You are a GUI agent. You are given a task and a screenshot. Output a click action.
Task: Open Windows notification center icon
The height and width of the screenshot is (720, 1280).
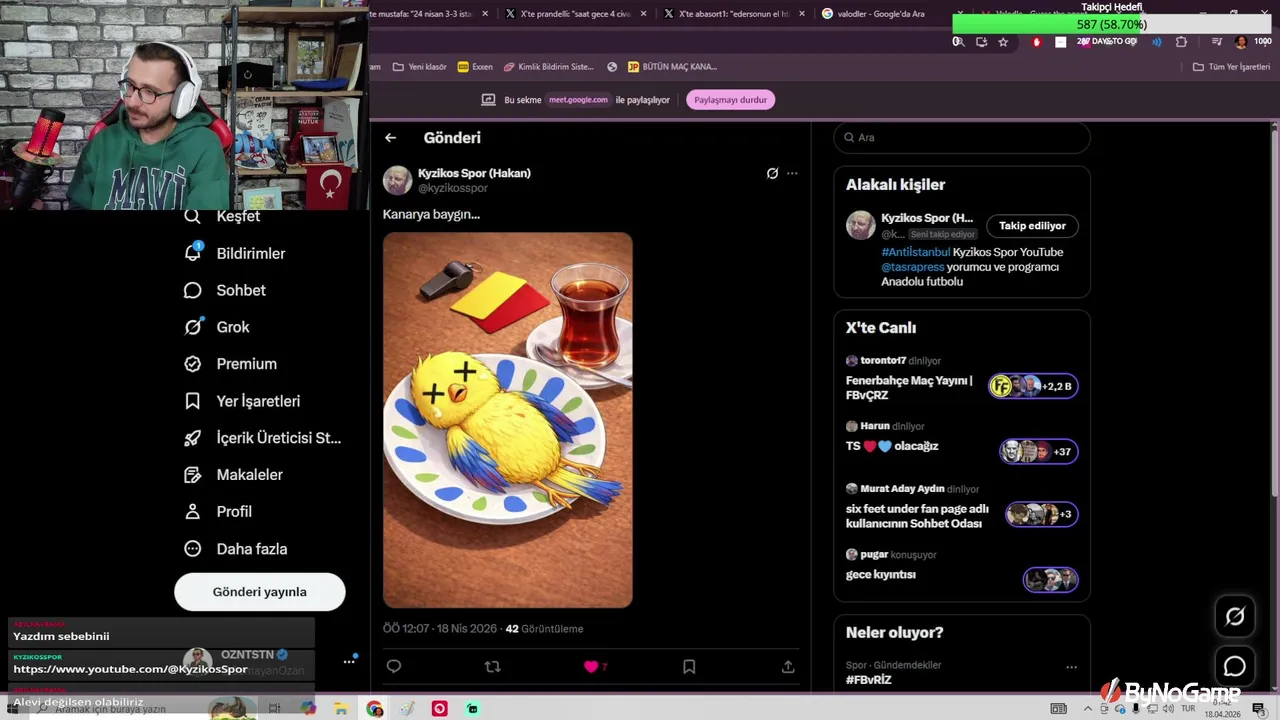pos(1259,709)
